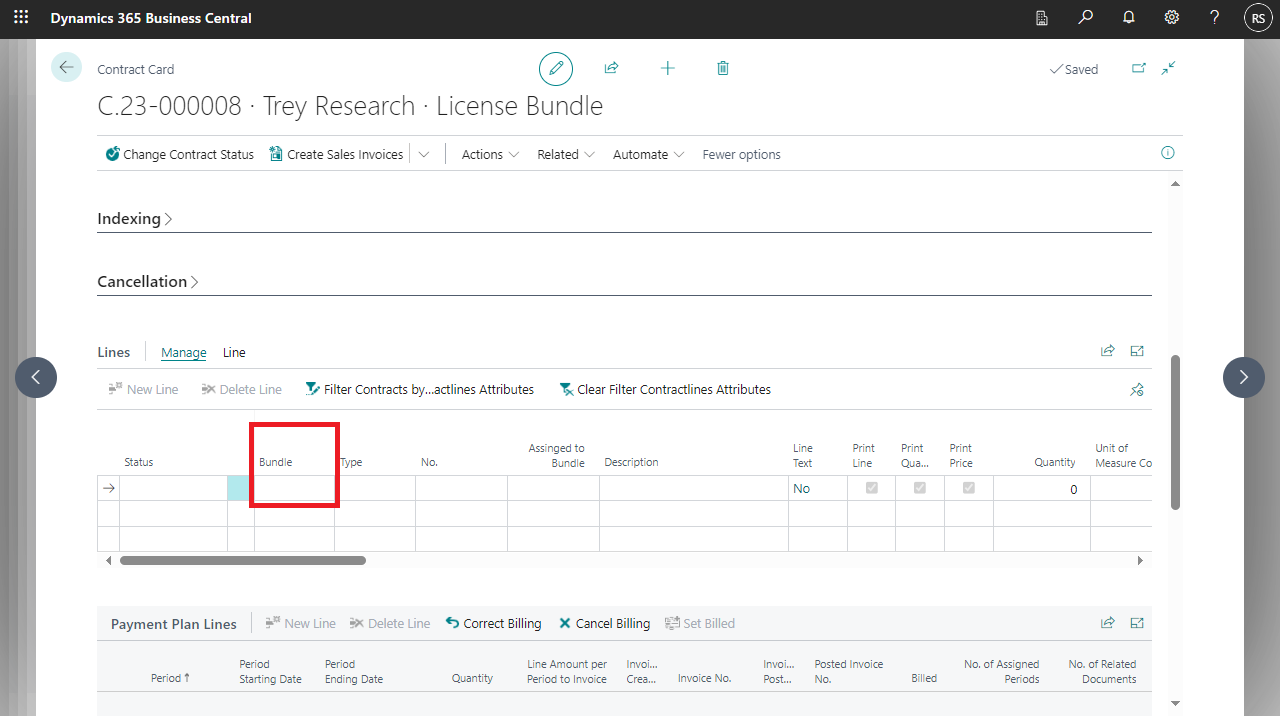Viewport: 1280px width, 716px height.
Task: Toggle the Print Line checkbox
Action: tap(872, 488)
